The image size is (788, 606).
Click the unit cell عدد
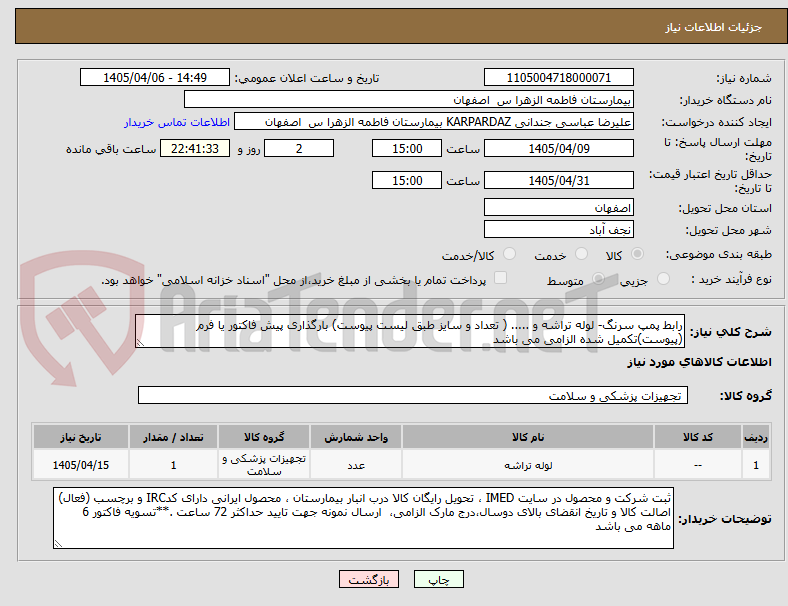point(356,465)
